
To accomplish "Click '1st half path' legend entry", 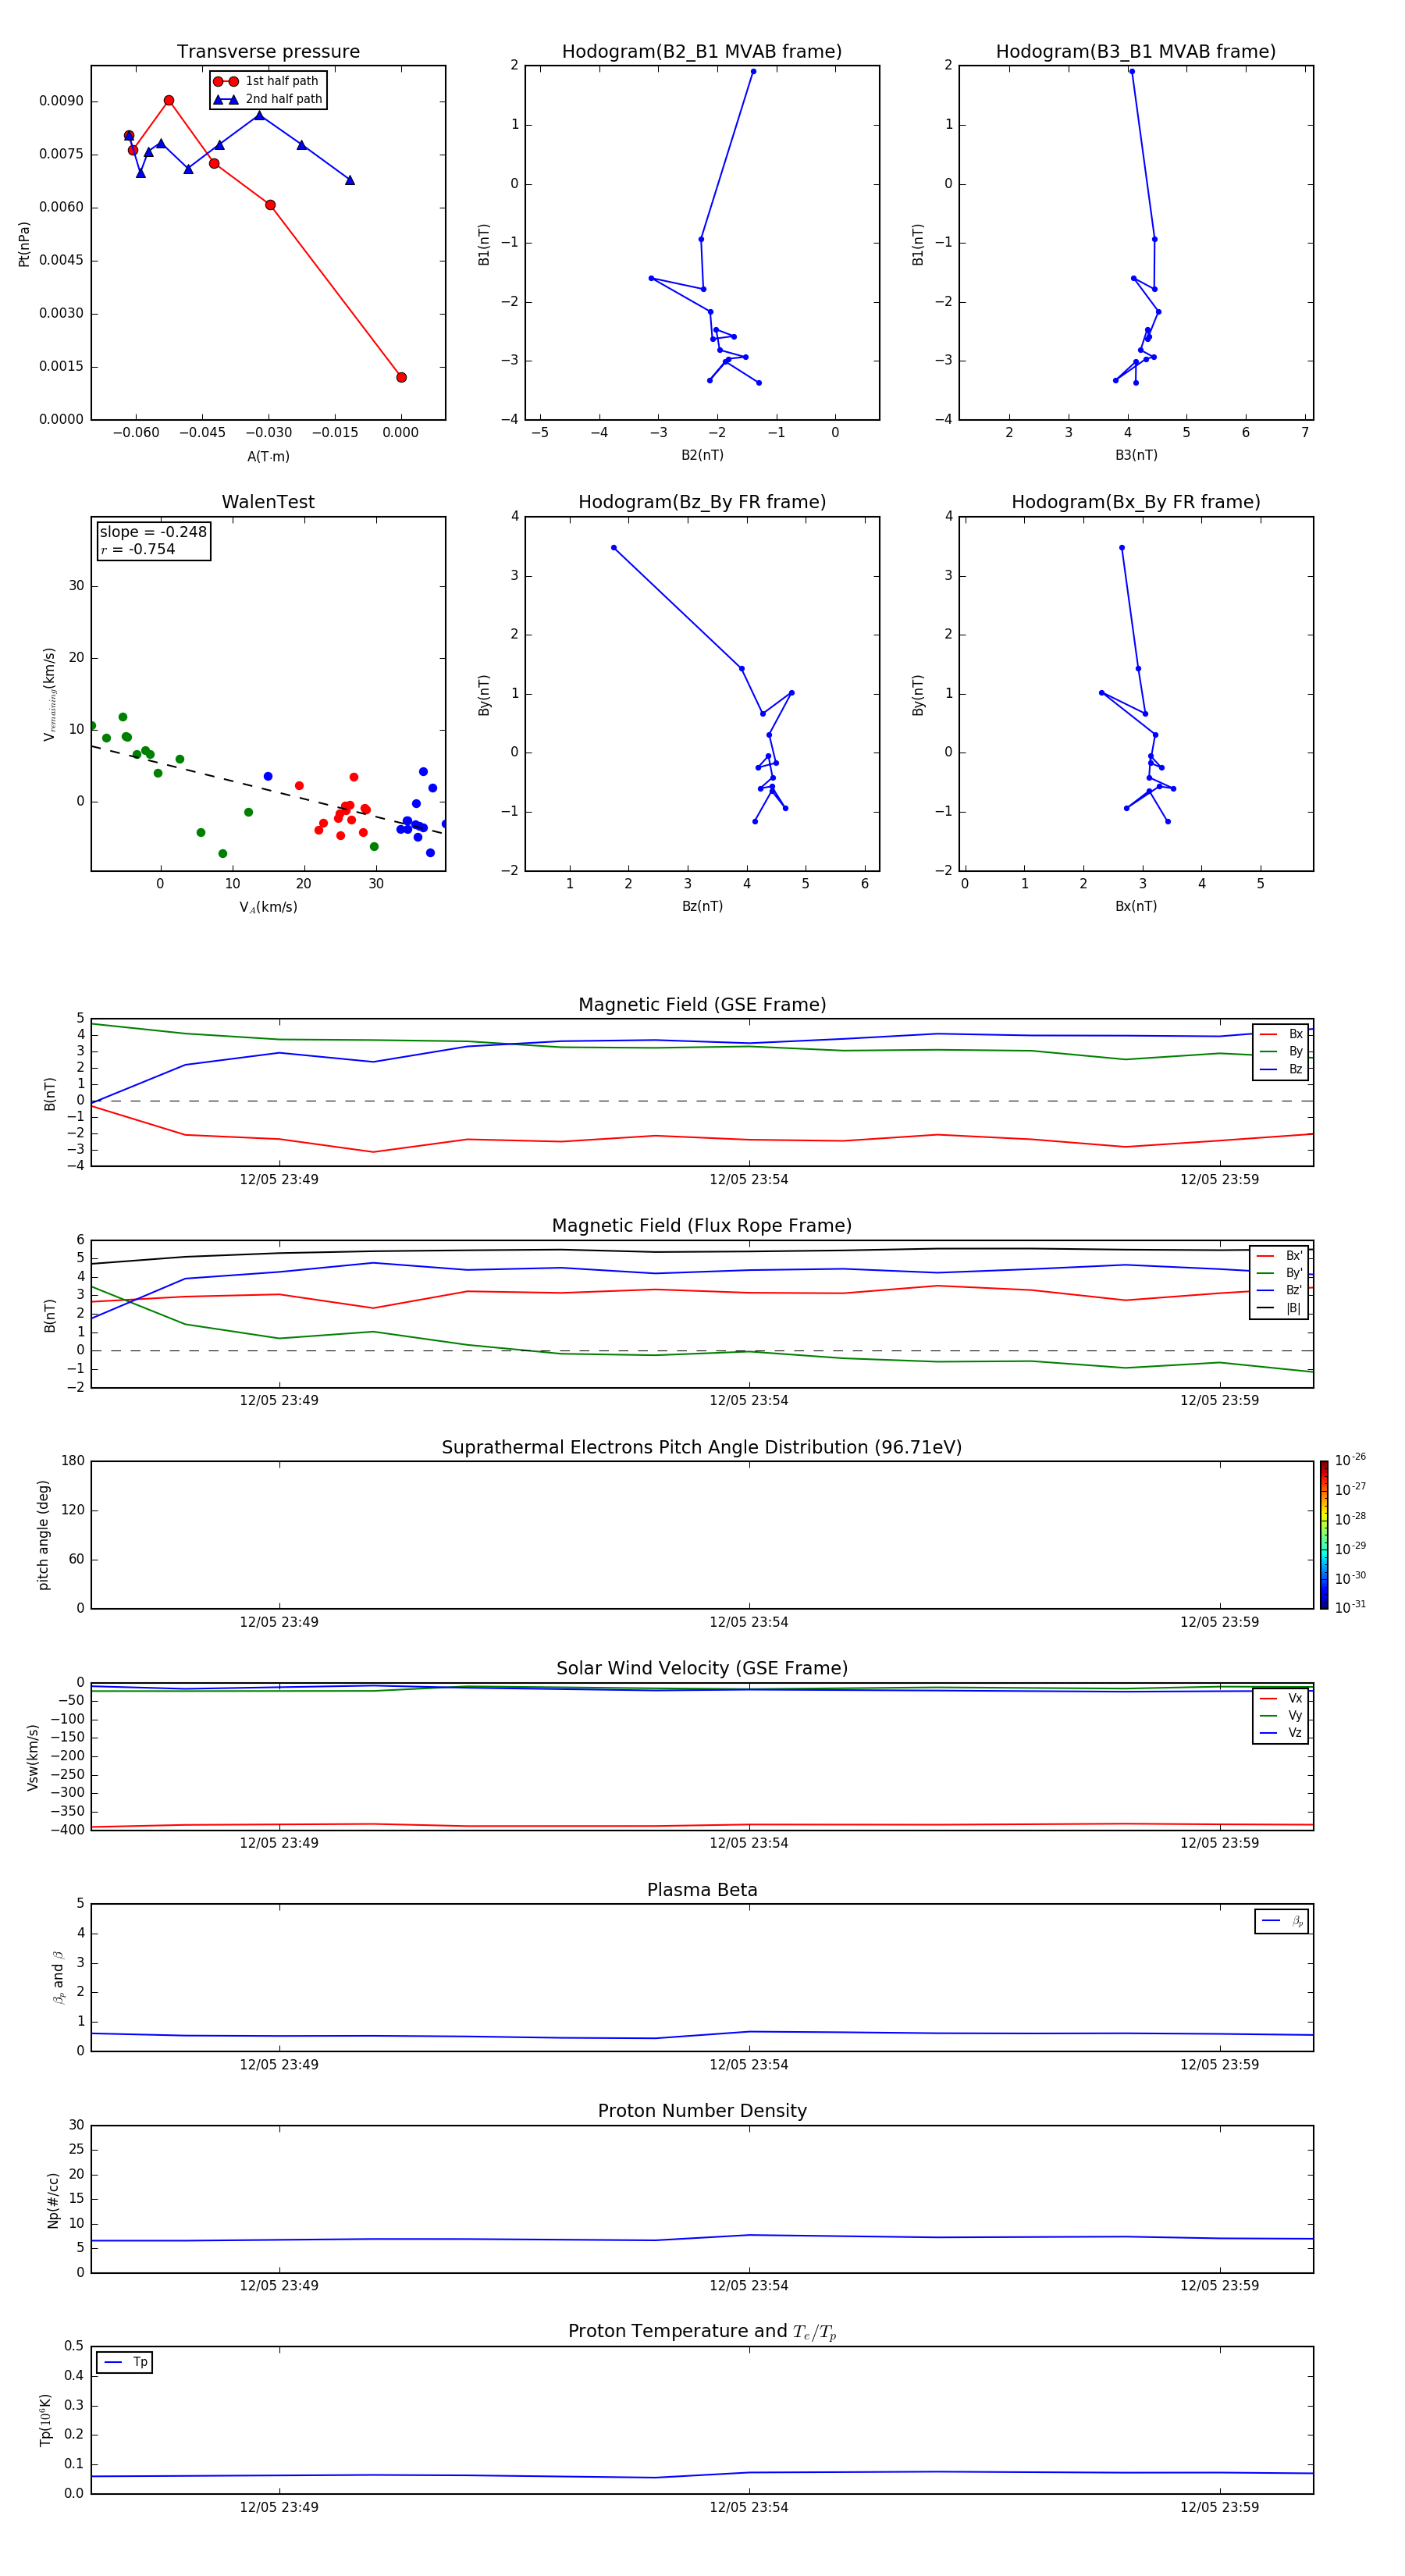I will click(x=266, y=81).
